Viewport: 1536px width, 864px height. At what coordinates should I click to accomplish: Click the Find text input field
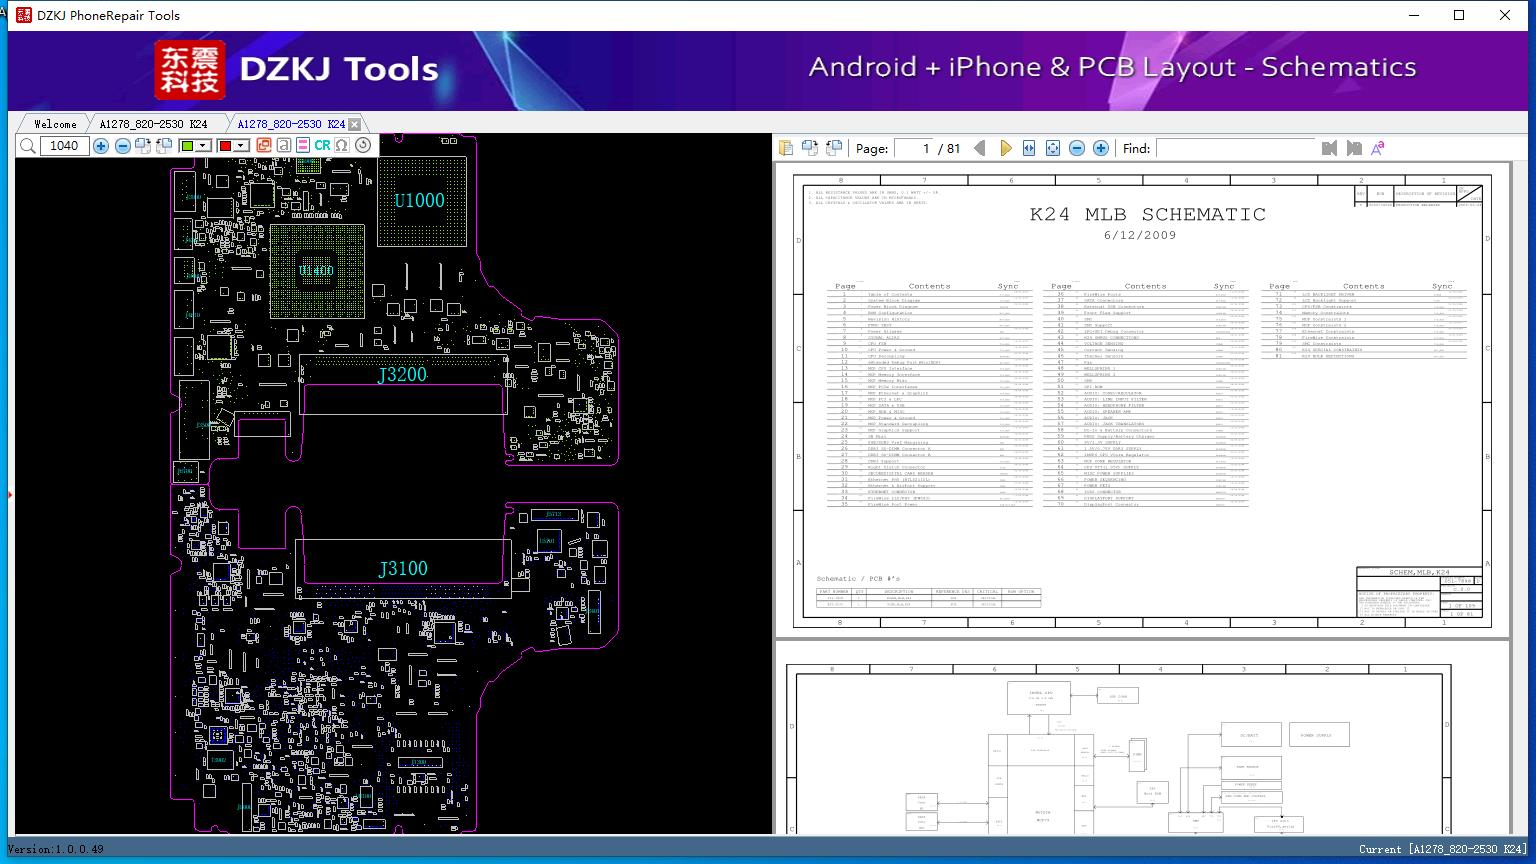coord(1234,148)
